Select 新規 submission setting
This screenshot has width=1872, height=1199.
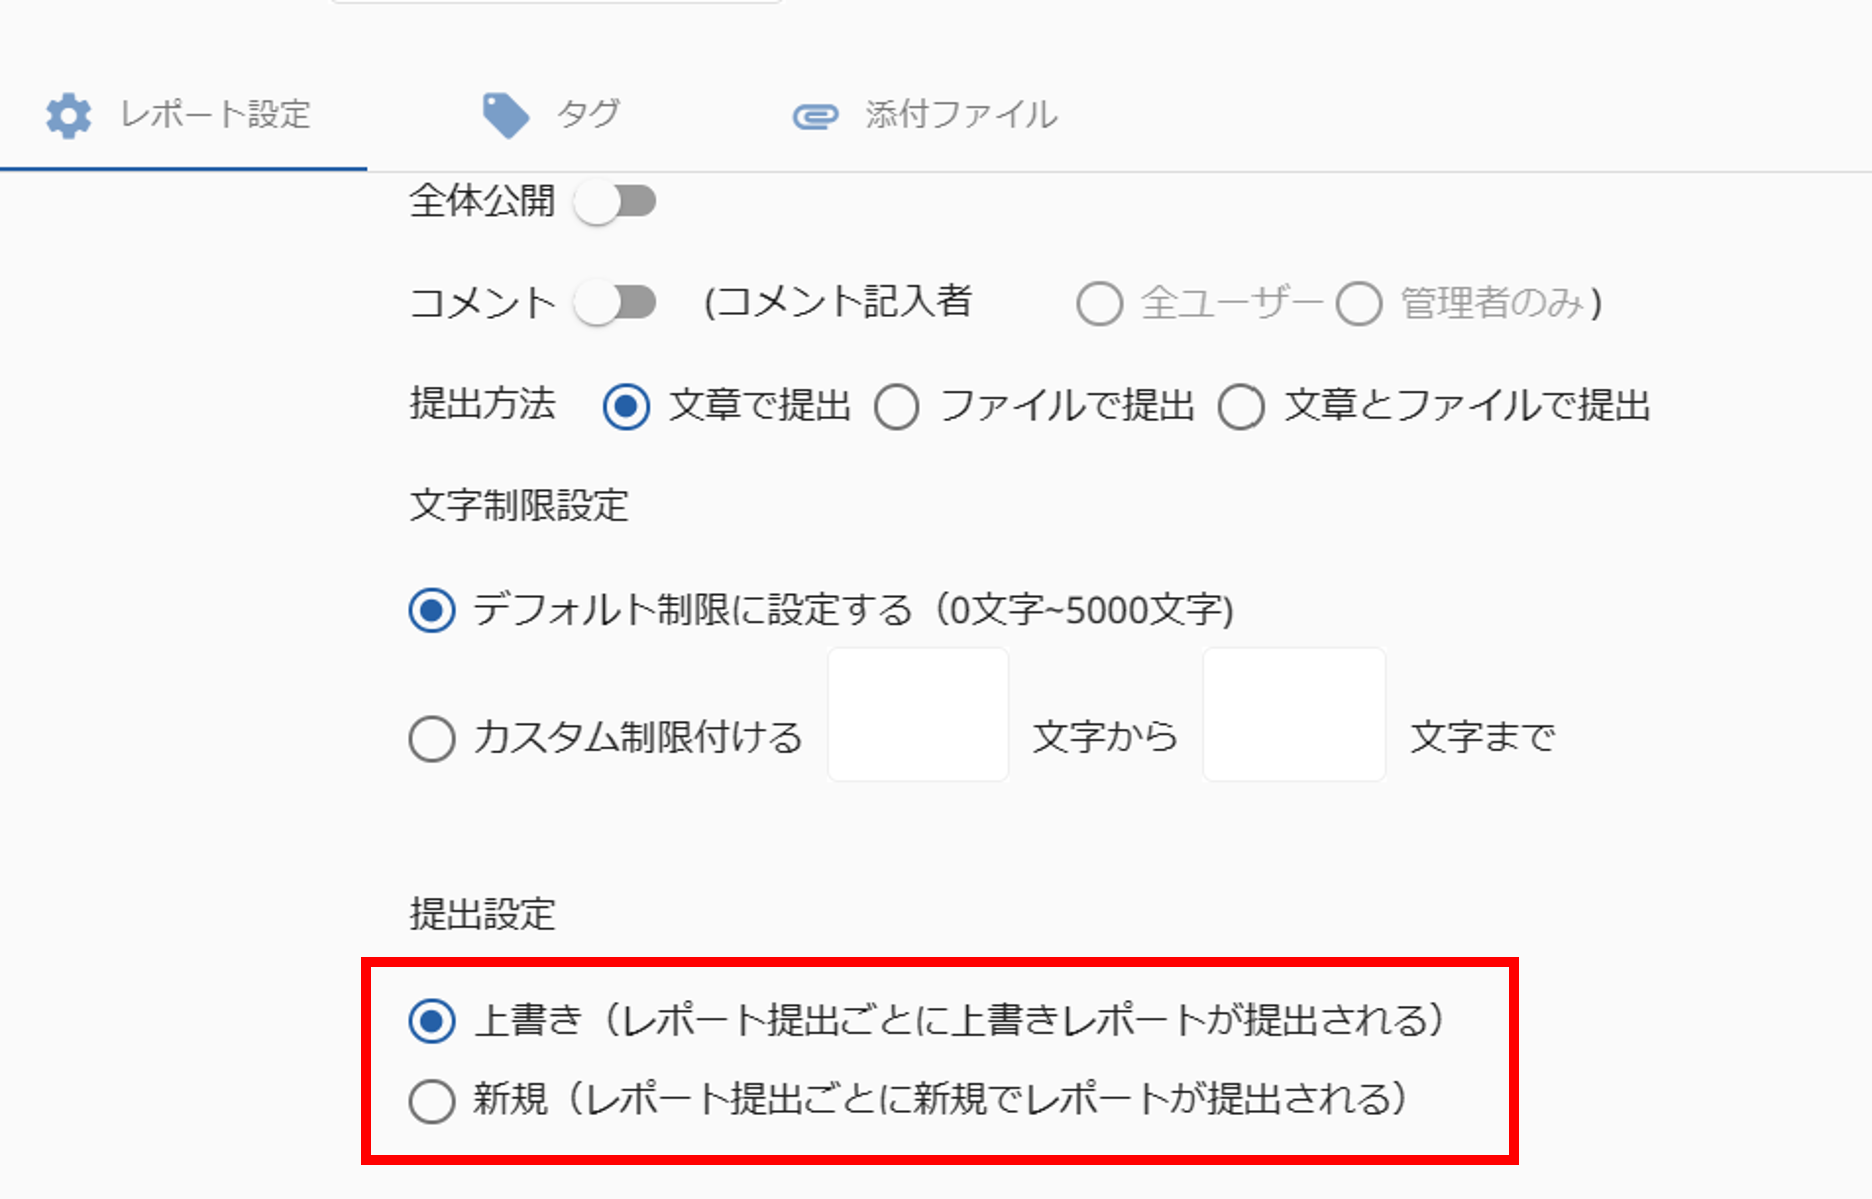[432, 1101]
